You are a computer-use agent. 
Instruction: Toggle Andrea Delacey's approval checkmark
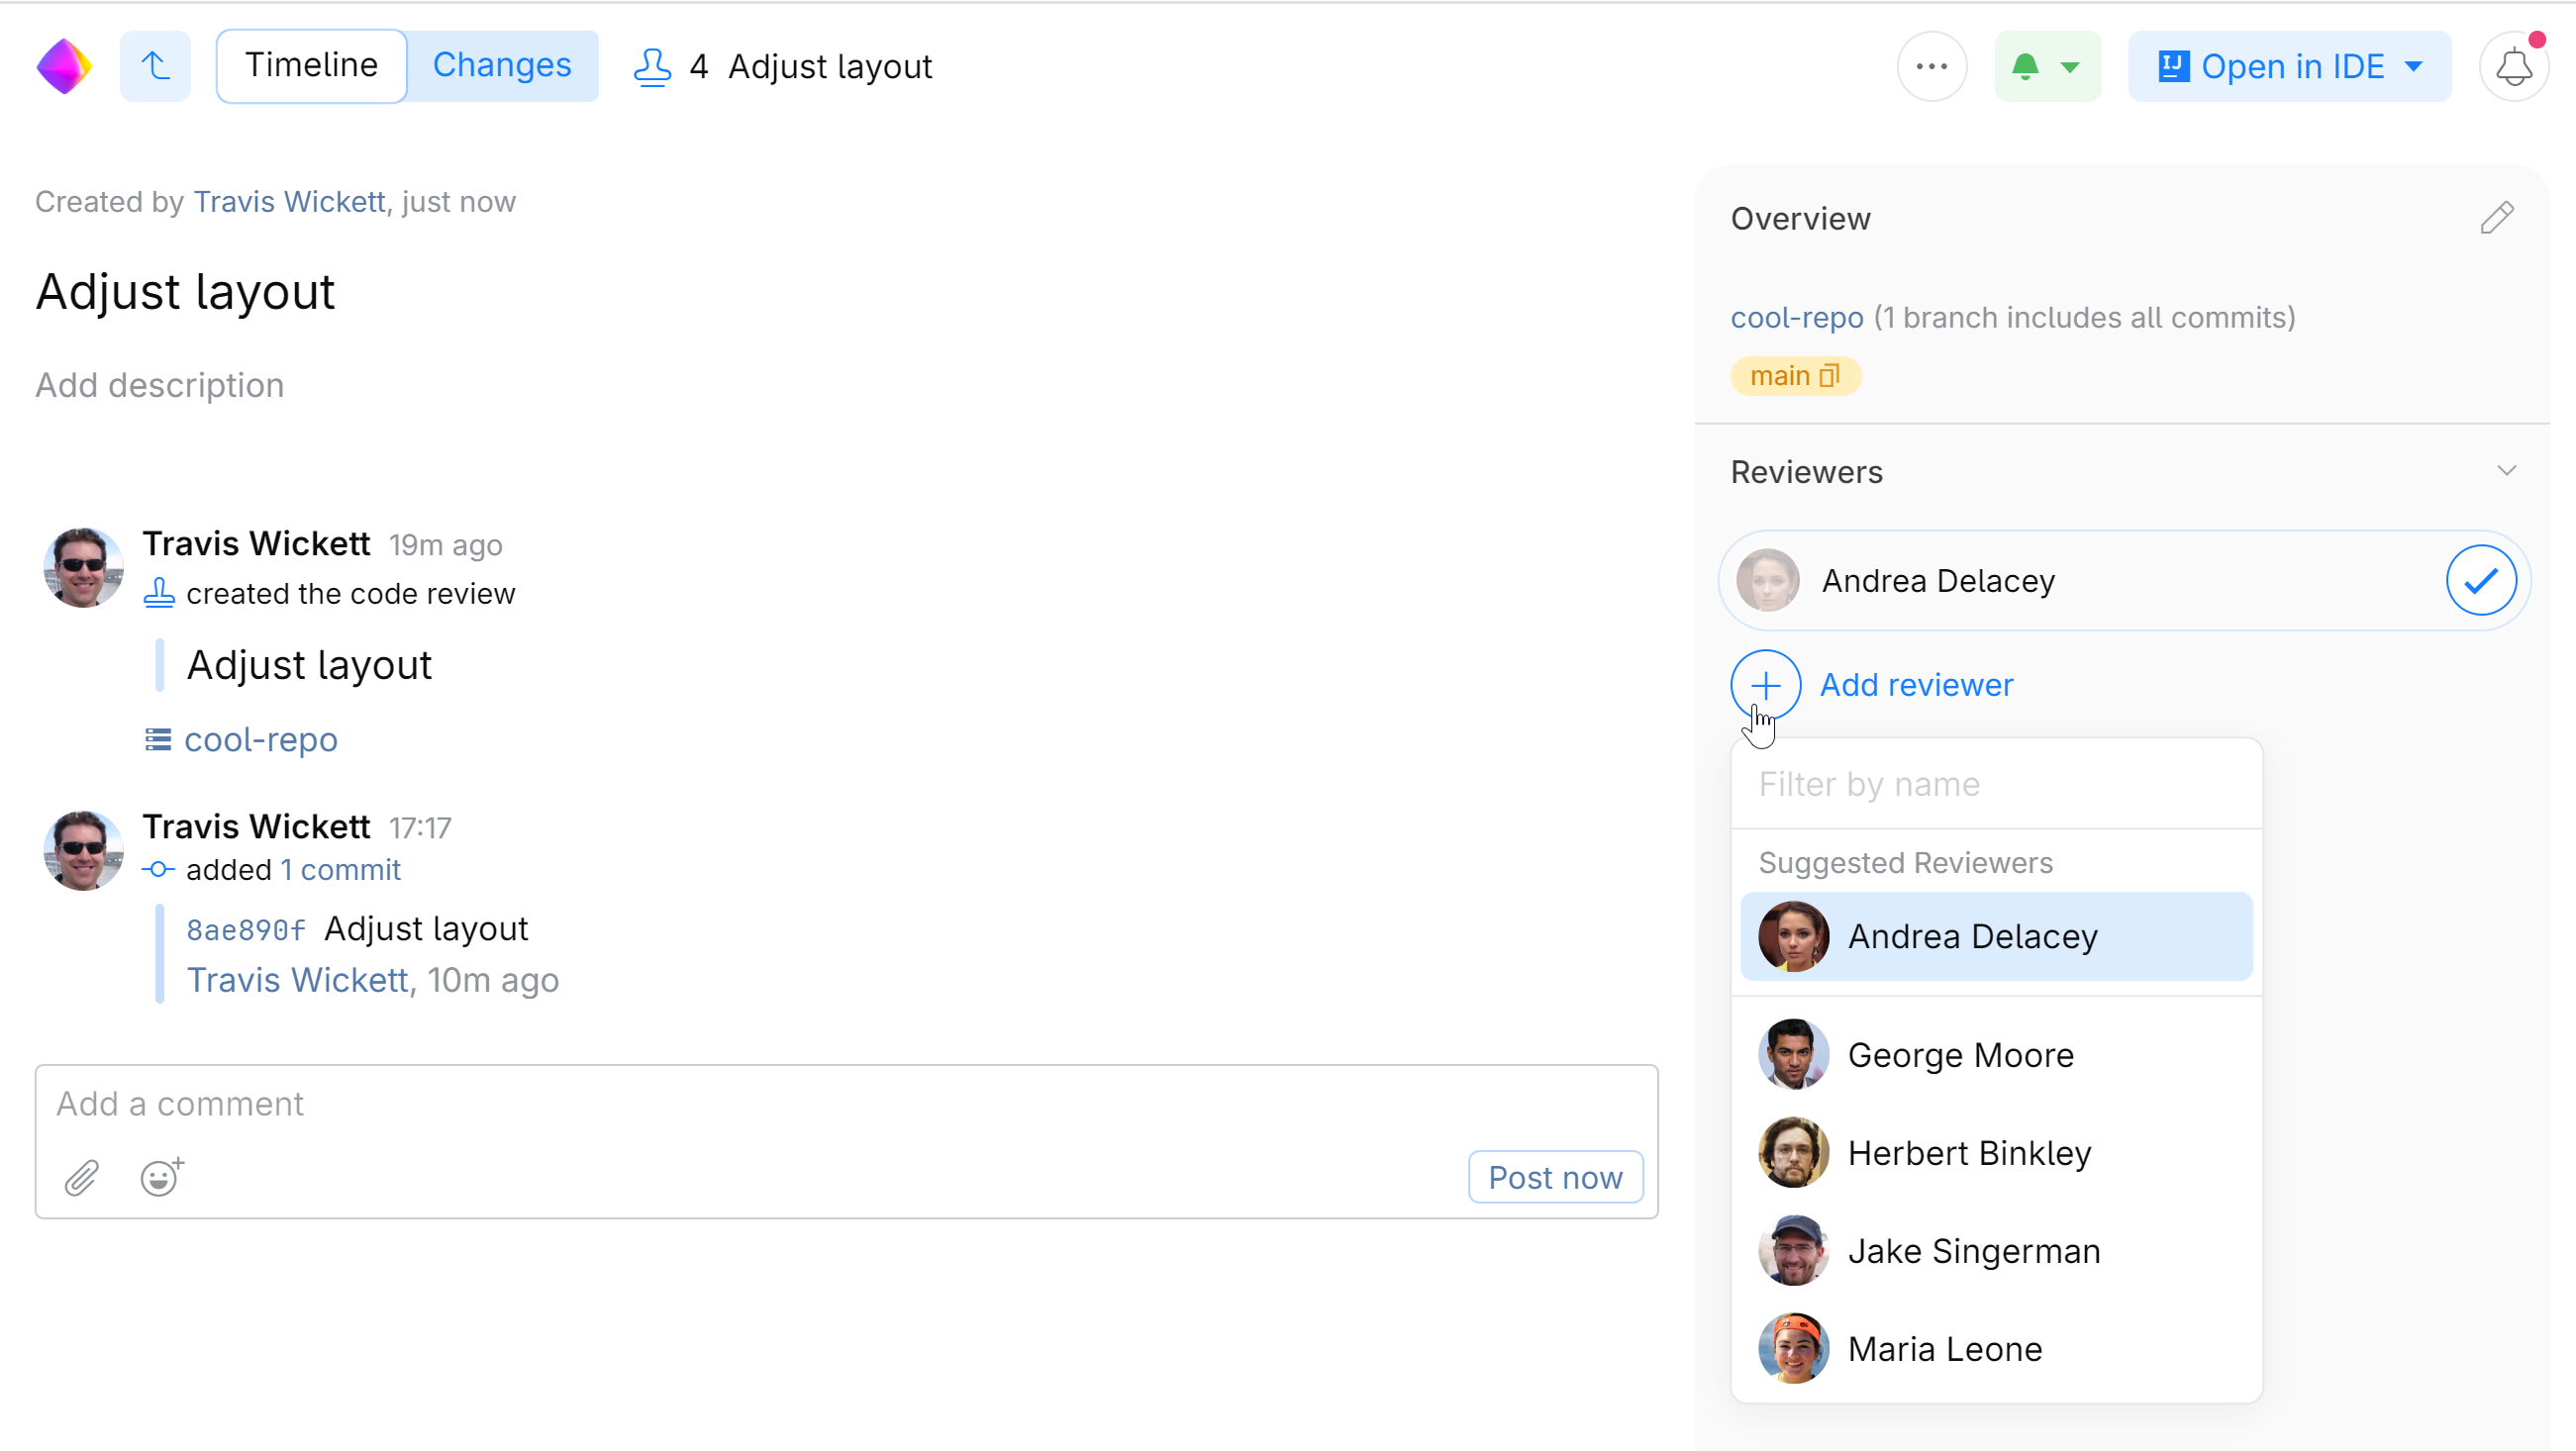pos(2480,580)
